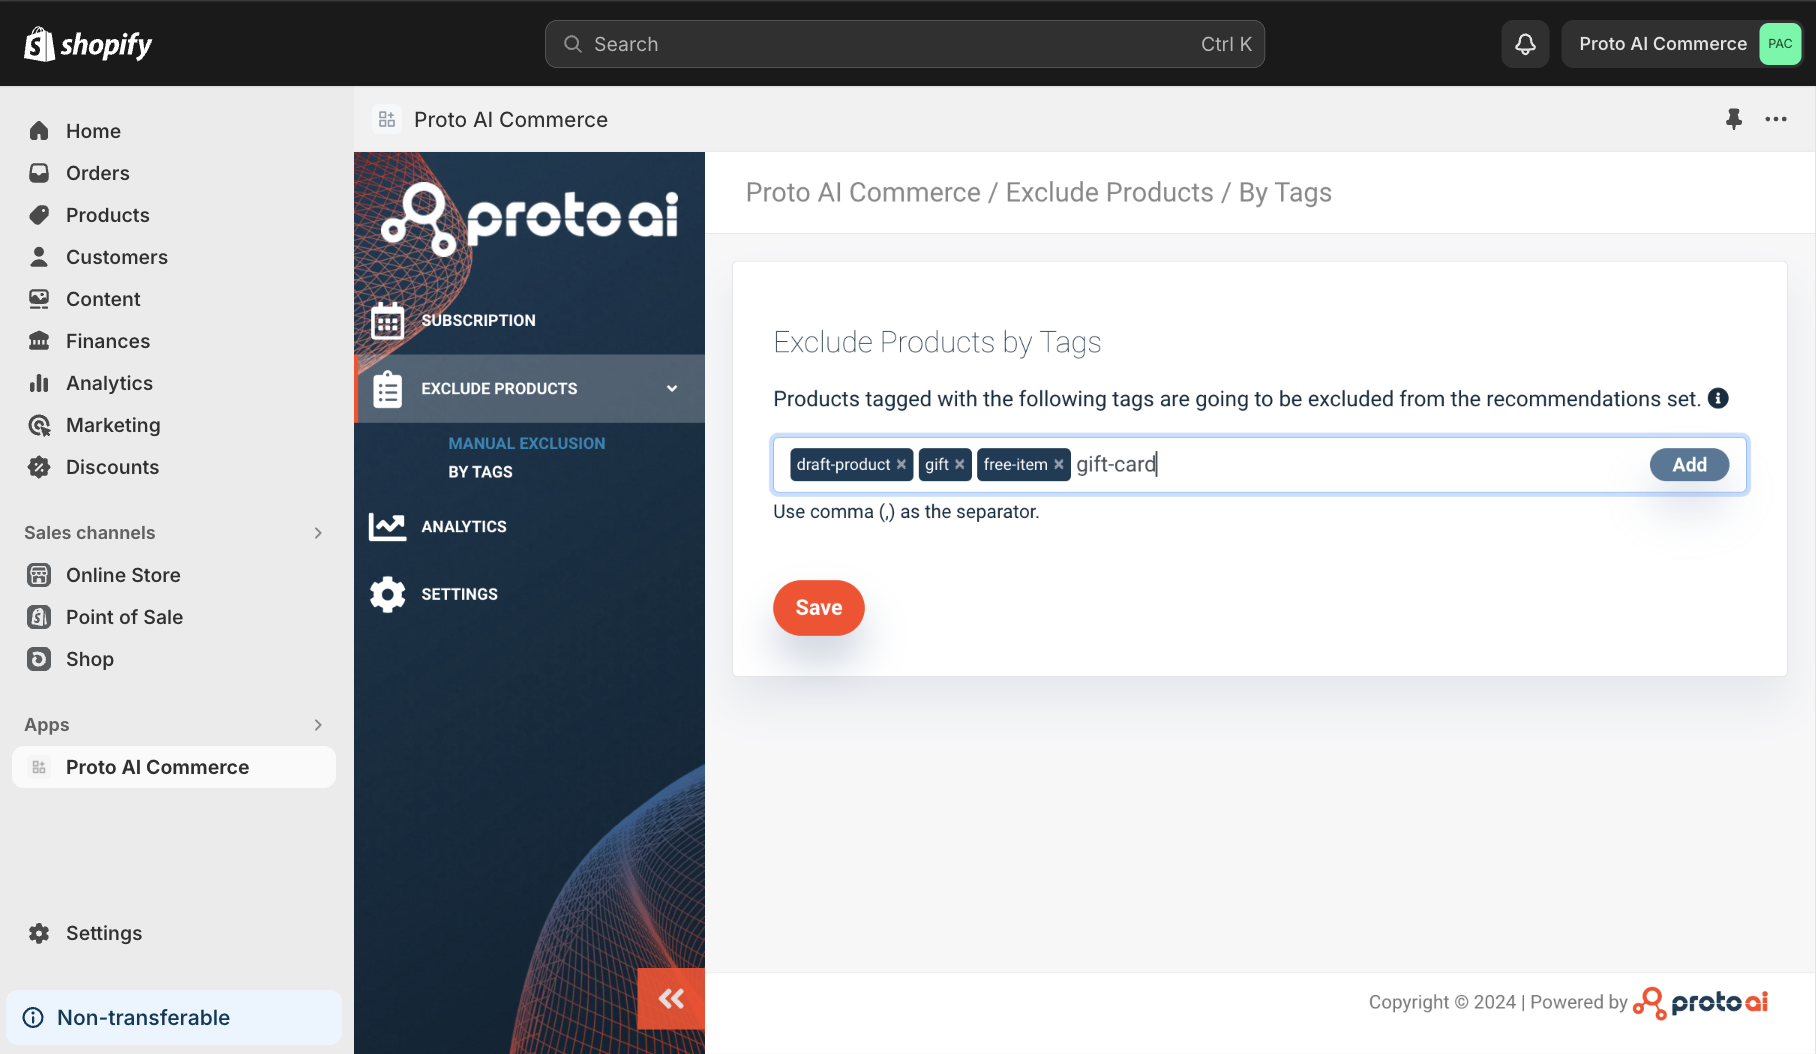Expand the Sales channels section
Viewport: 1816px width, 1054px height.
pos(317,532)
